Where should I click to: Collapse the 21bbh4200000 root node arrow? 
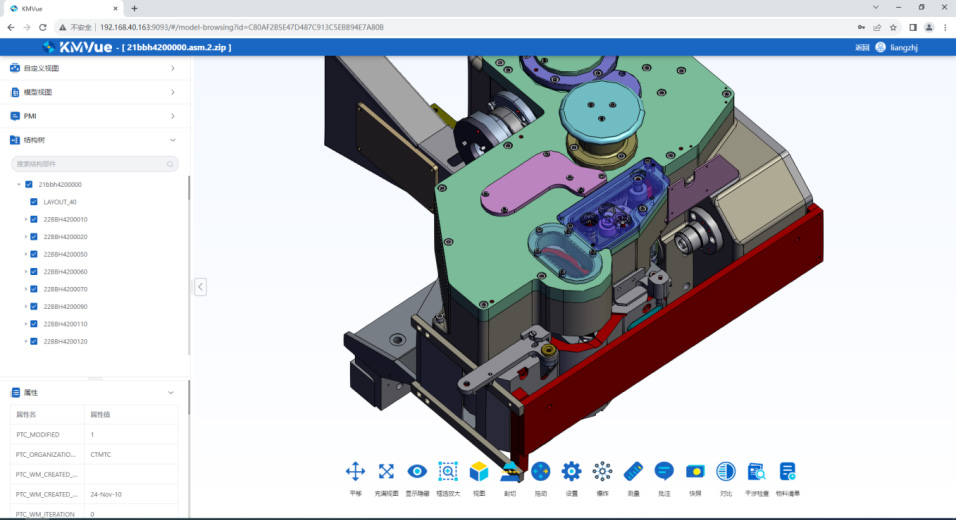coord(19,184)
